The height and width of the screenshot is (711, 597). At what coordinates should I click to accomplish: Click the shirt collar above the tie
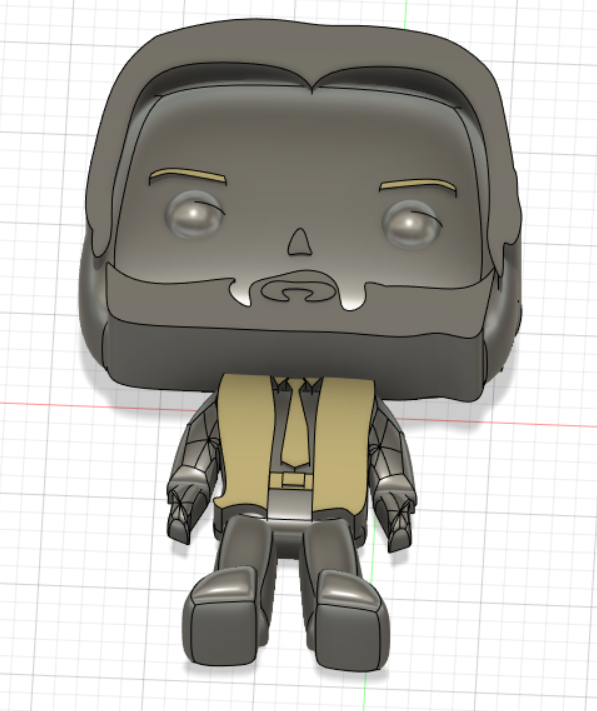coord(297,385)
